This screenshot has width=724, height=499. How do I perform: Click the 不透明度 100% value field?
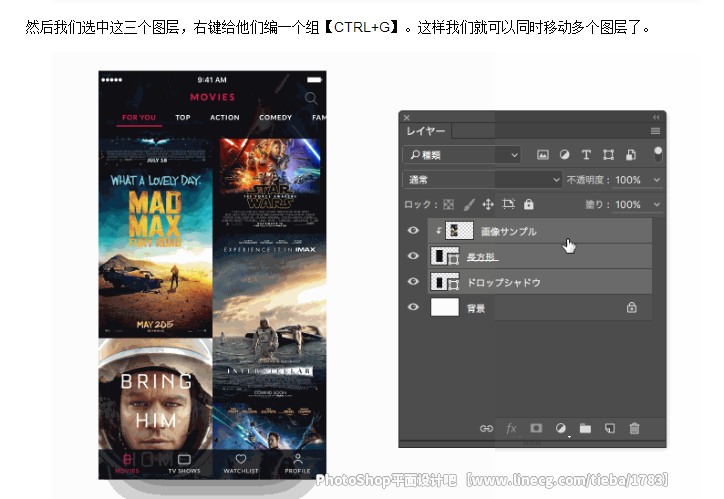(628, 180)
